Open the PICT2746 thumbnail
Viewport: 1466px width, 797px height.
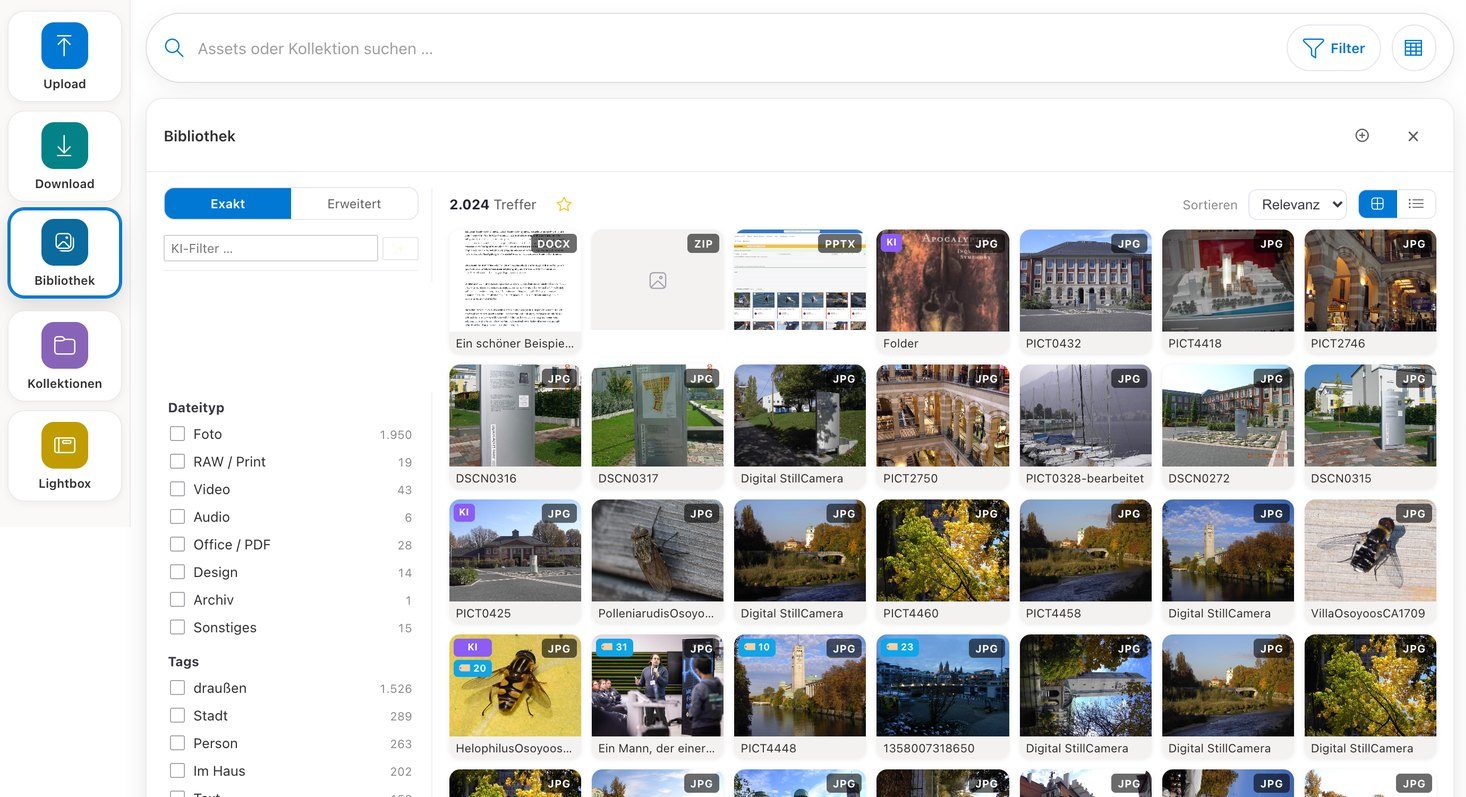[1370, 281]
